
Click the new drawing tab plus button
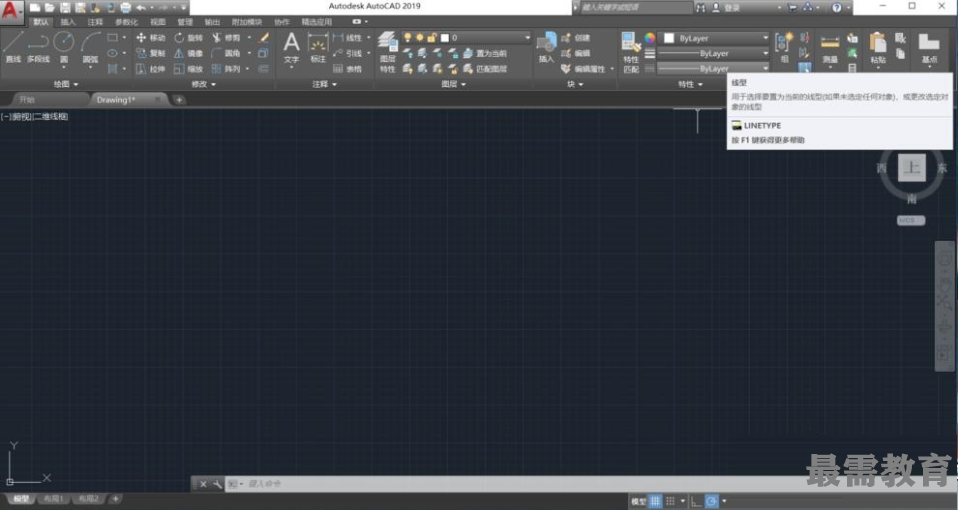(179, 100)
